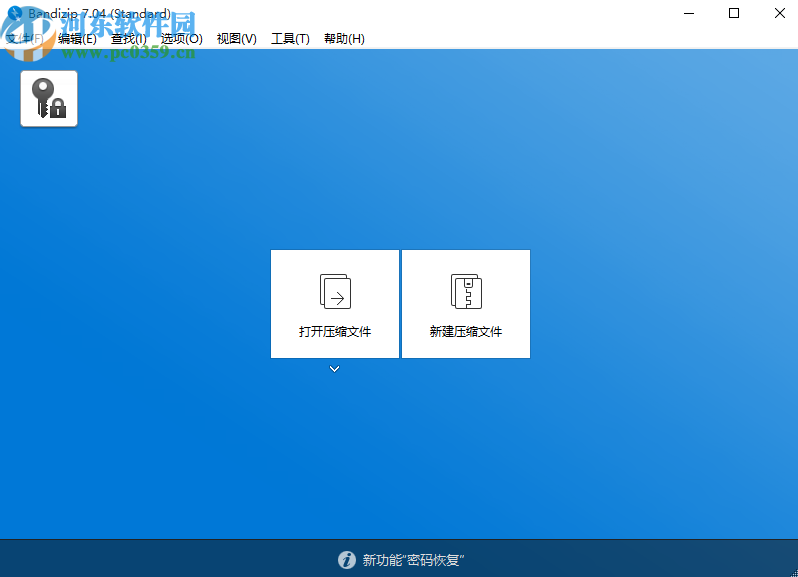Viewport: 798px width, 577px height.
Task: Minimize the Bandizip window
Action: click(x=689, y=13)
